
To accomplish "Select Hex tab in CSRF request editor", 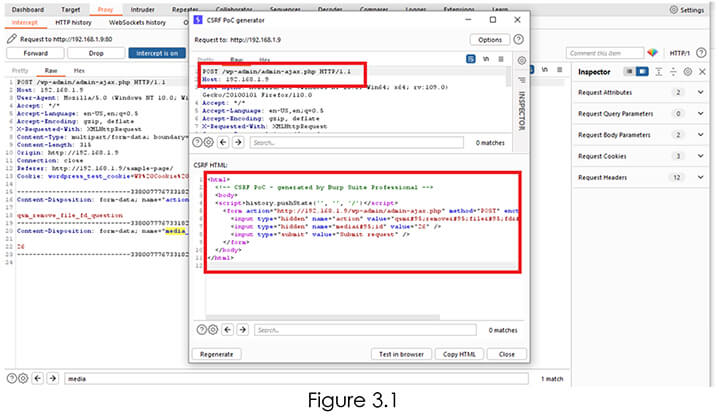I will click(x=265, y=60).
